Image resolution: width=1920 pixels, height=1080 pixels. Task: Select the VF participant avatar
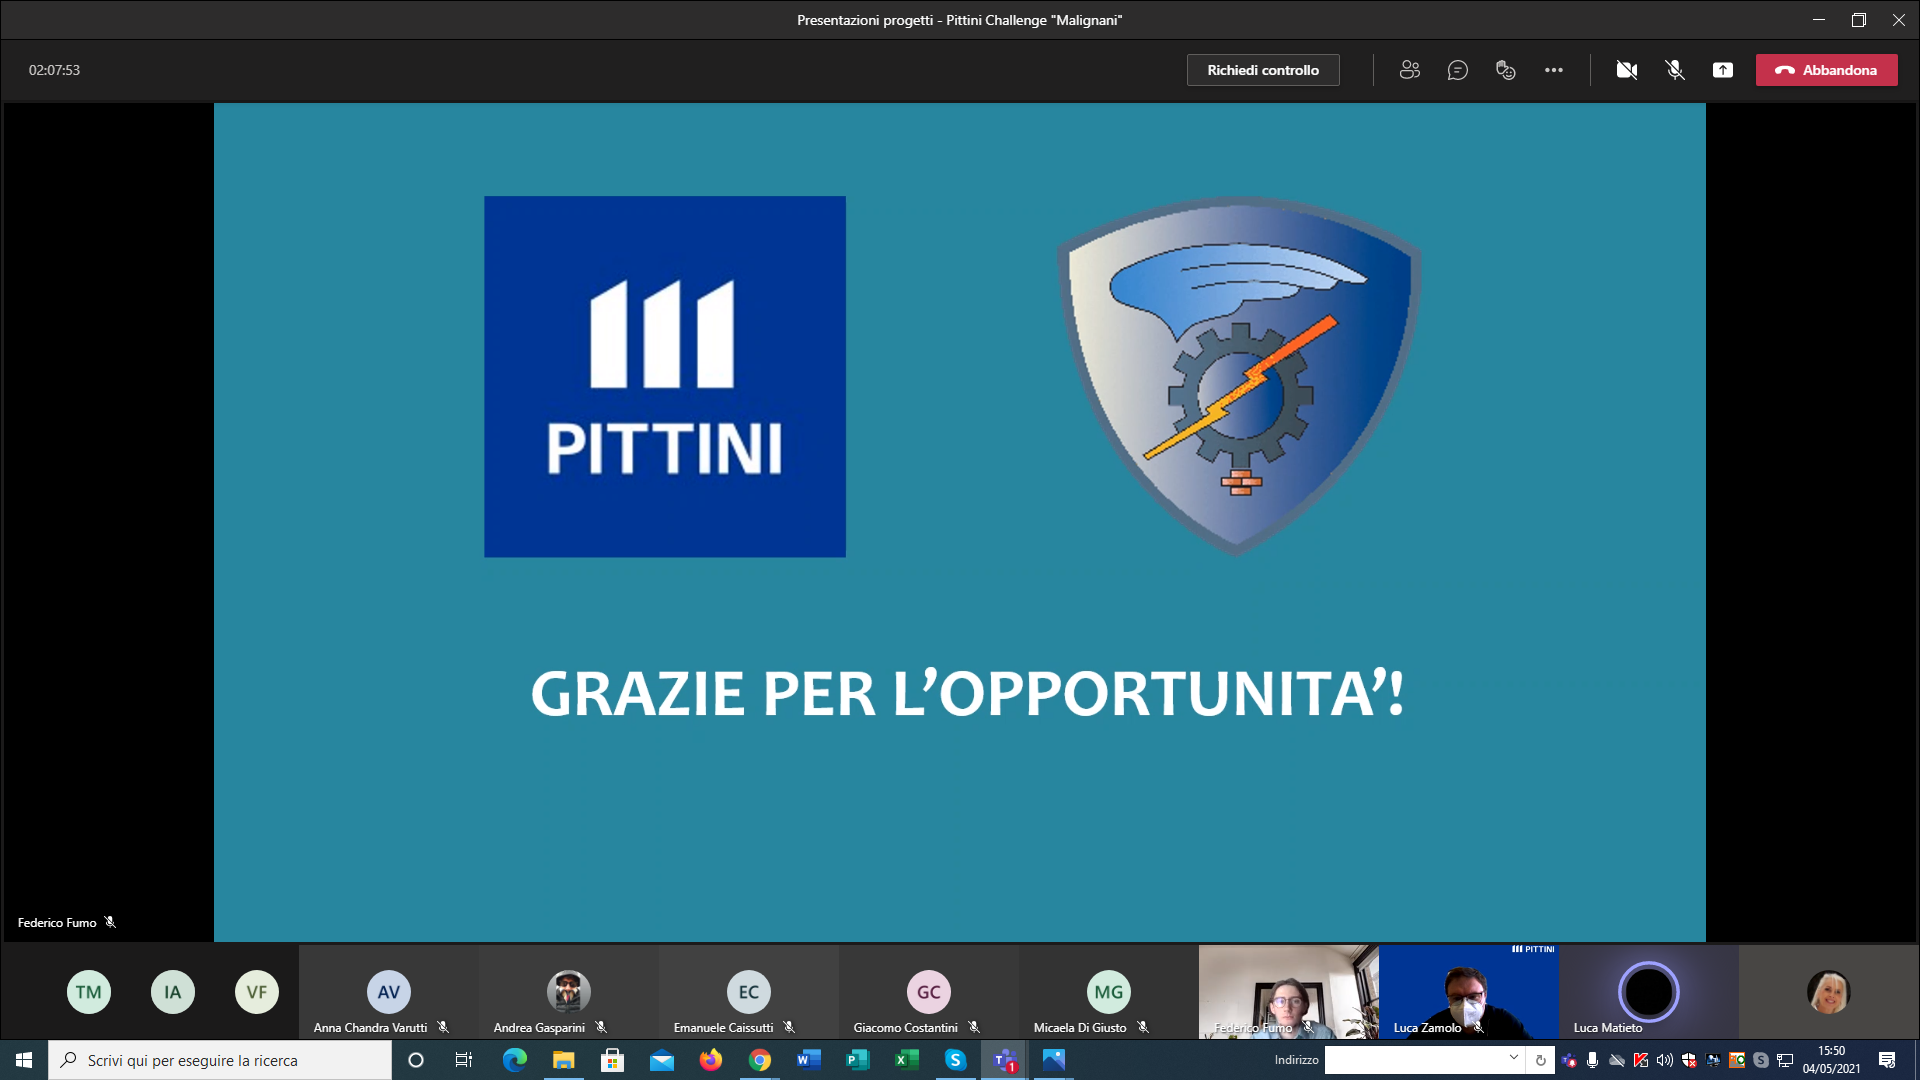257,992
